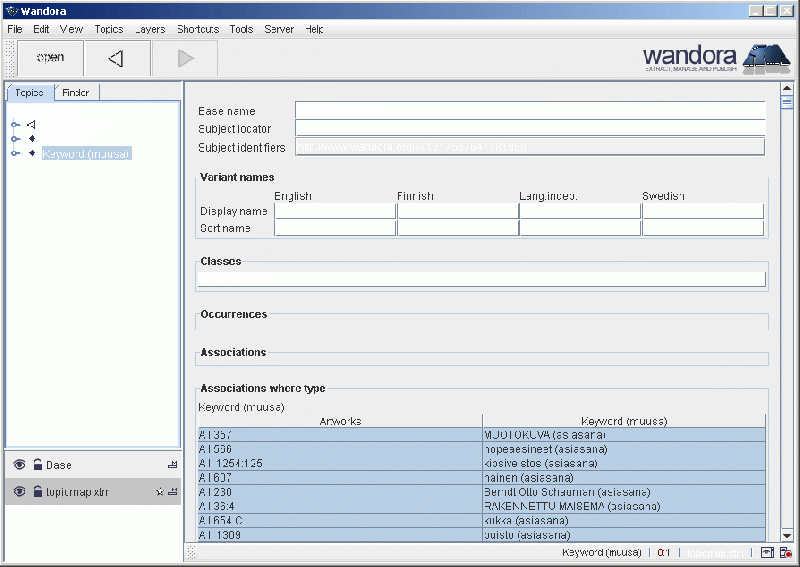
Task: Click the Artworks column header
Action: pyautogui.click(x=340, y=421)
